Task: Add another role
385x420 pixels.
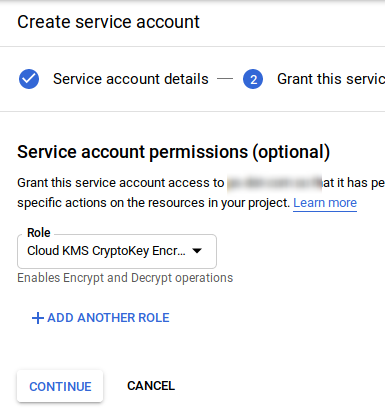Action: click(101, 318)
